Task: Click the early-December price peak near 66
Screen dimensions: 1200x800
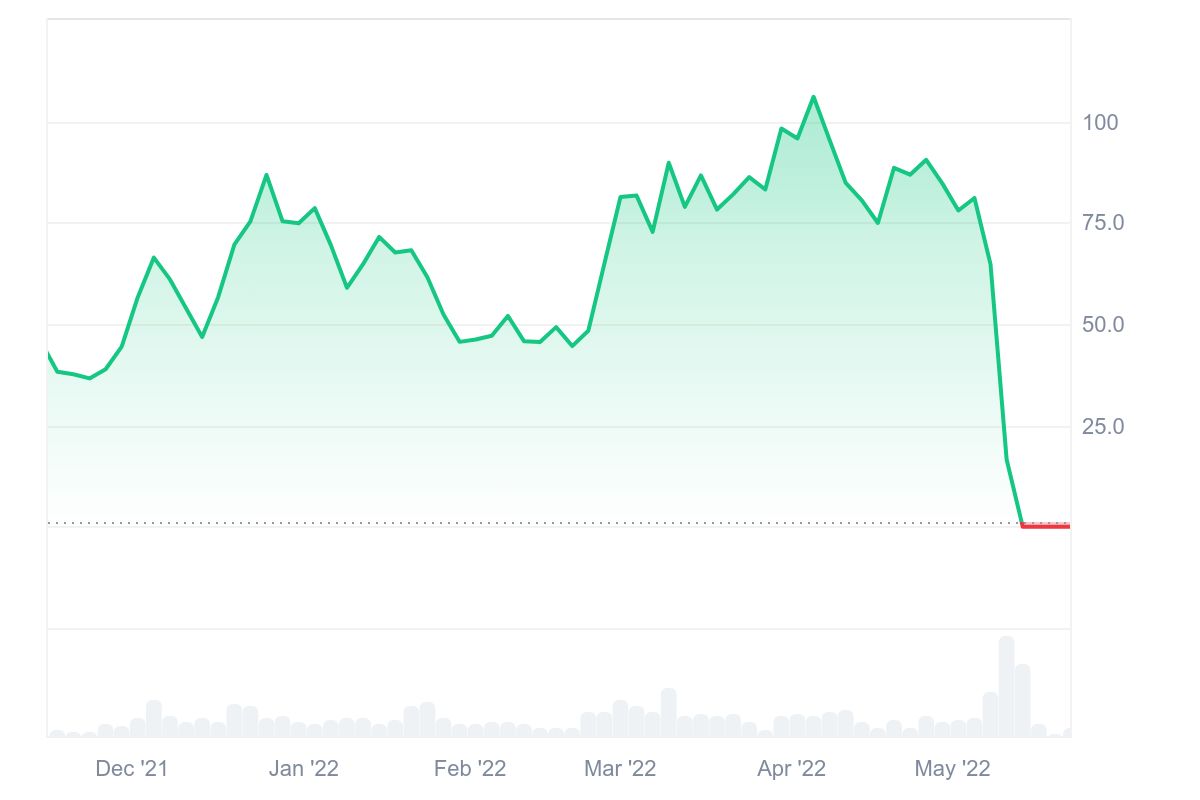Action: coord(154,258)
